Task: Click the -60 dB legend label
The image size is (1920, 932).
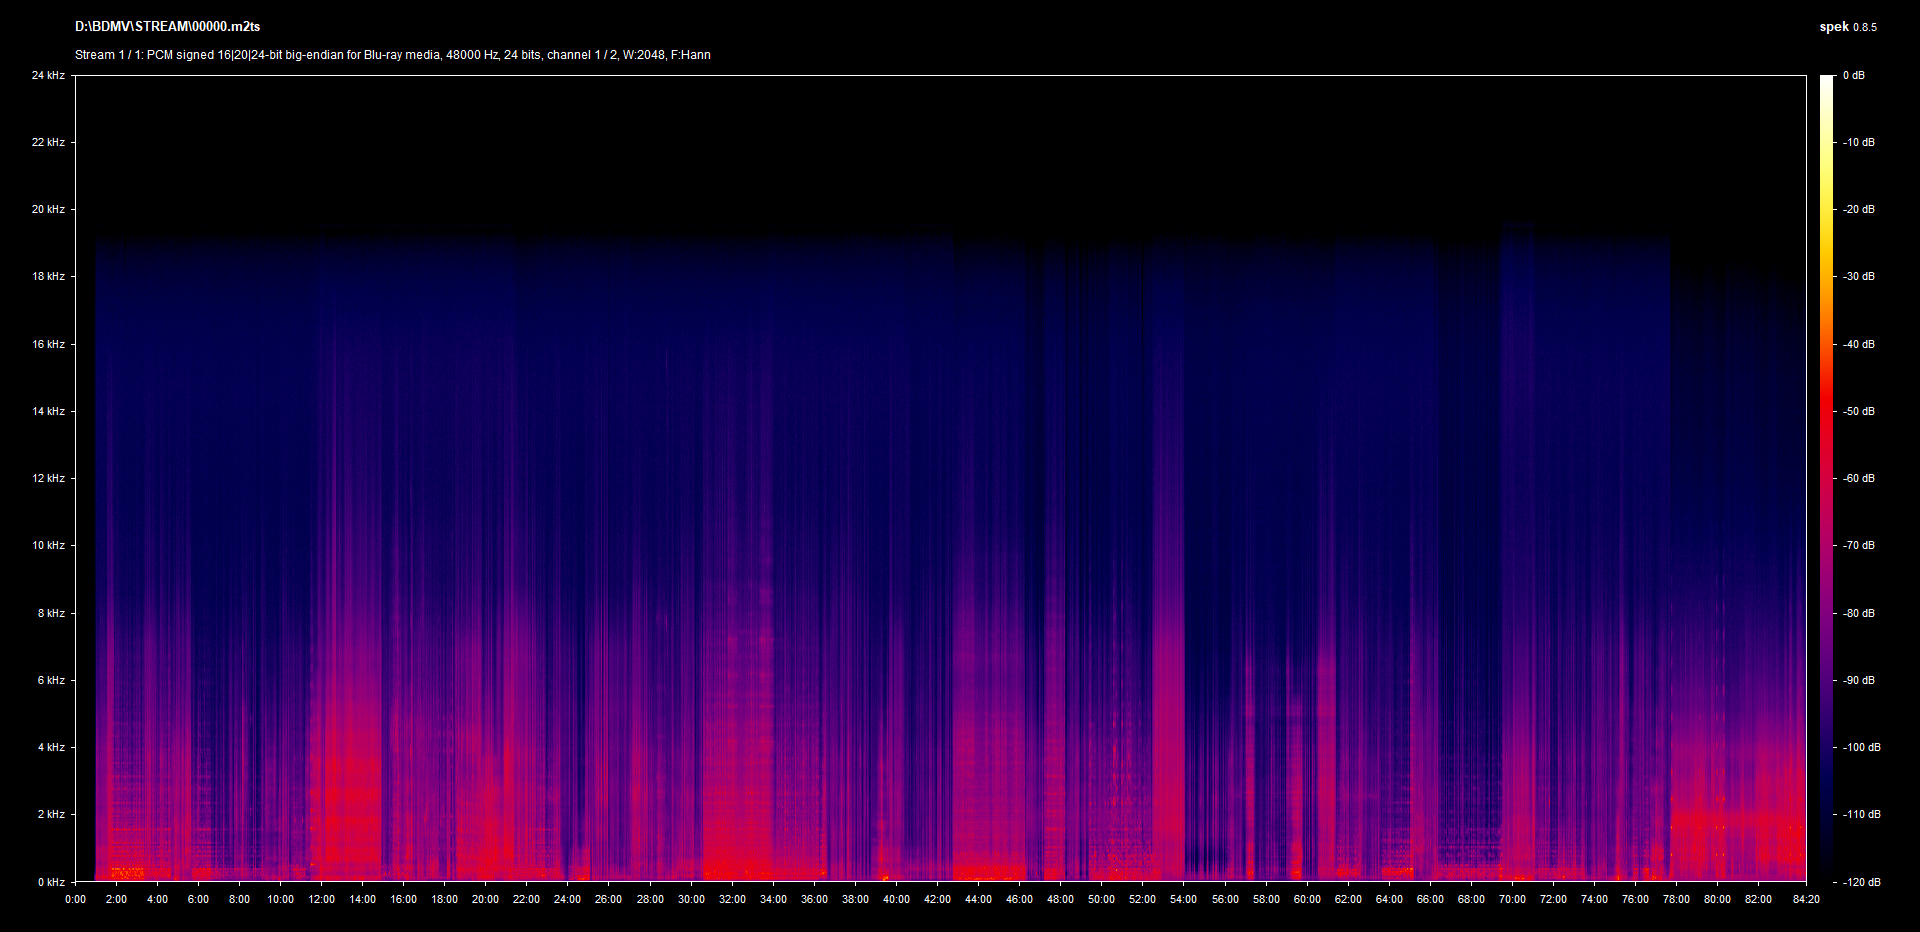Action: tap(1858, 478)
